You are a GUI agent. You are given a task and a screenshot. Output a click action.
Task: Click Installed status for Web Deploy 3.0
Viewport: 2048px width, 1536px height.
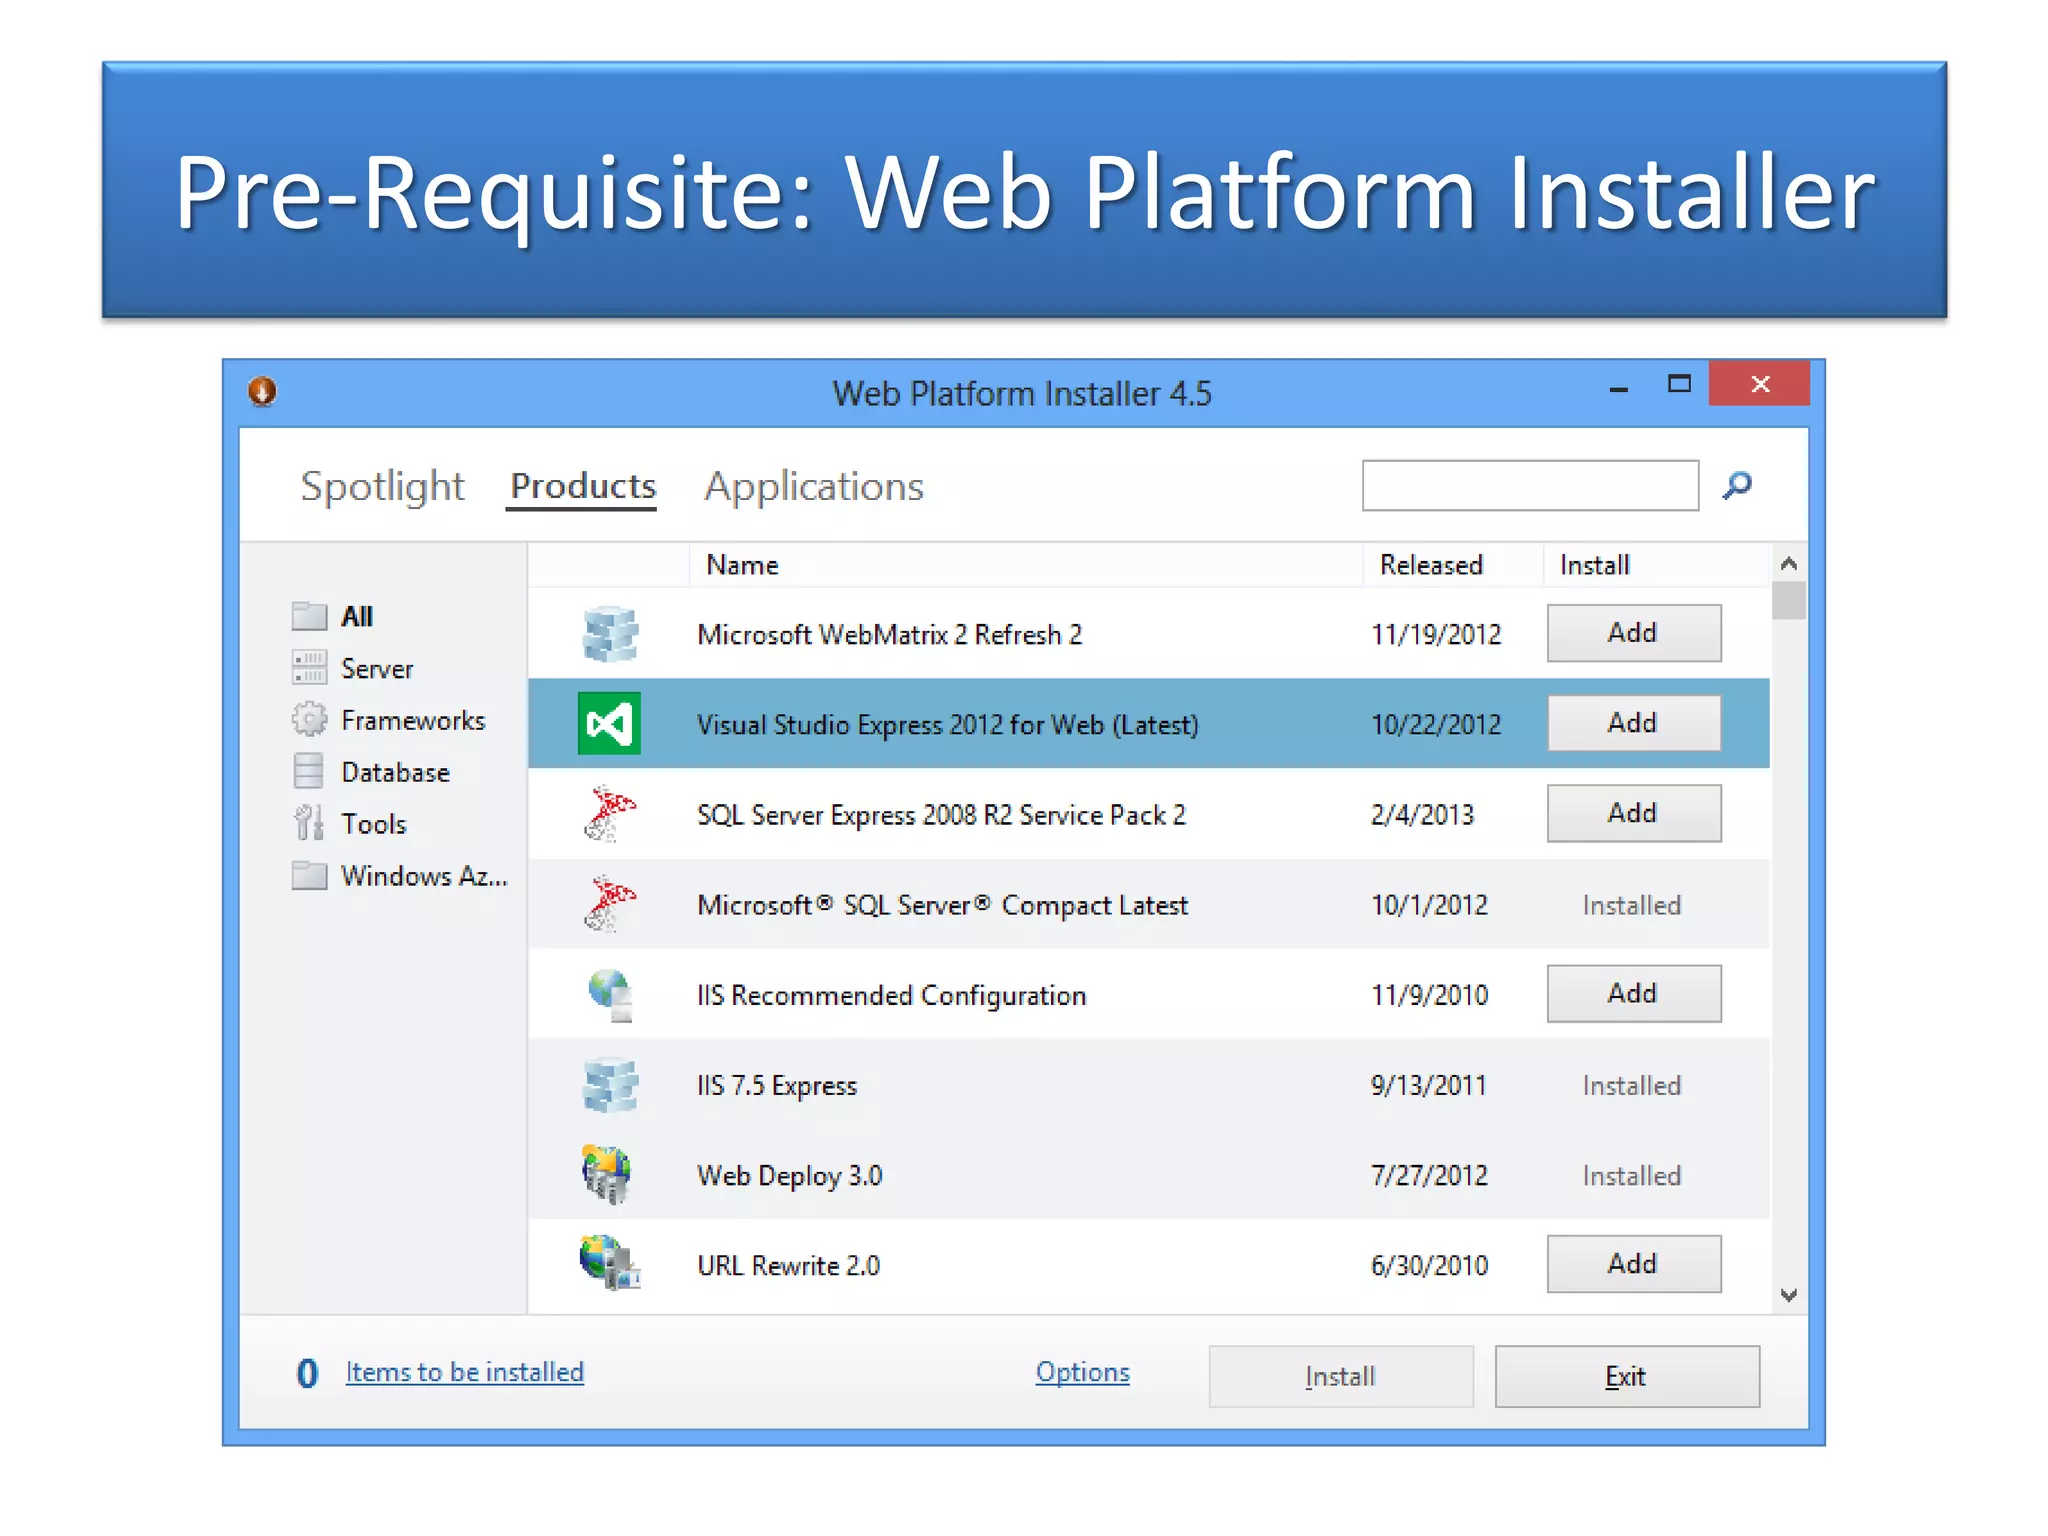1632,1175
